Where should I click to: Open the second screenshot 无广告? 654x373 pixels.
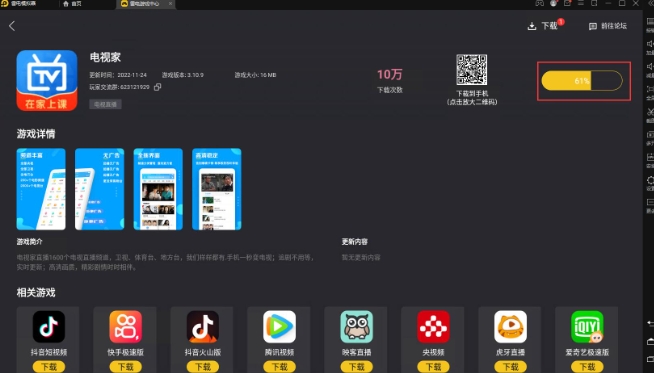(x=99, y=189)
